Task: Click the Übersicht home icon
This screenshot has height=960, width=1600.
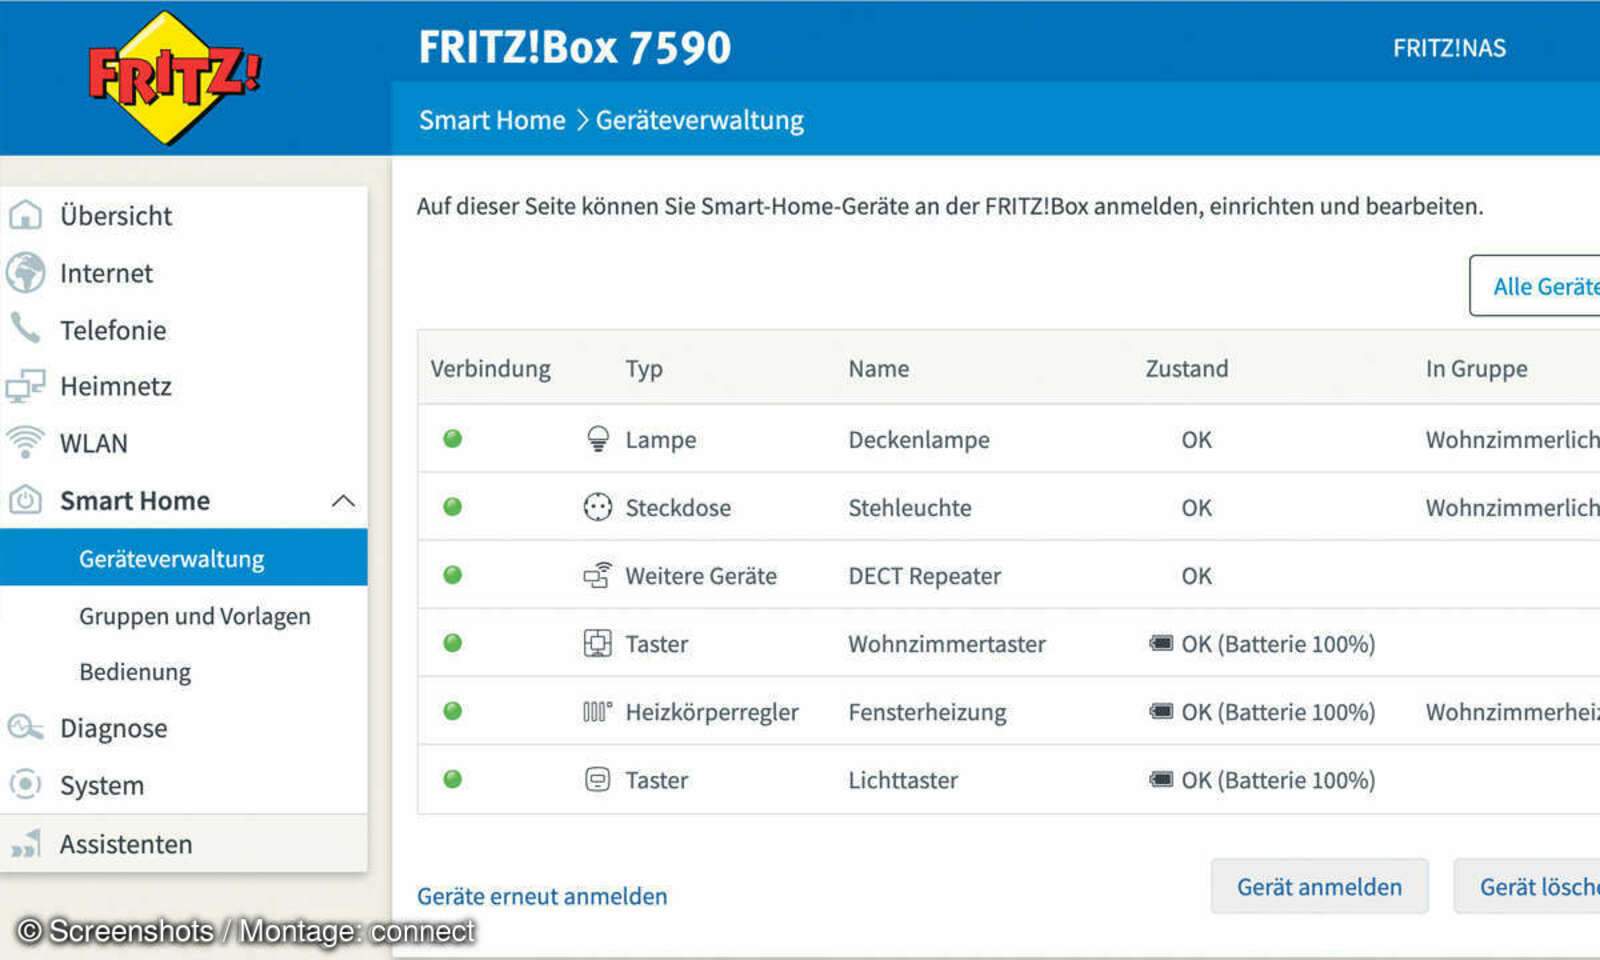Action: 26,215
